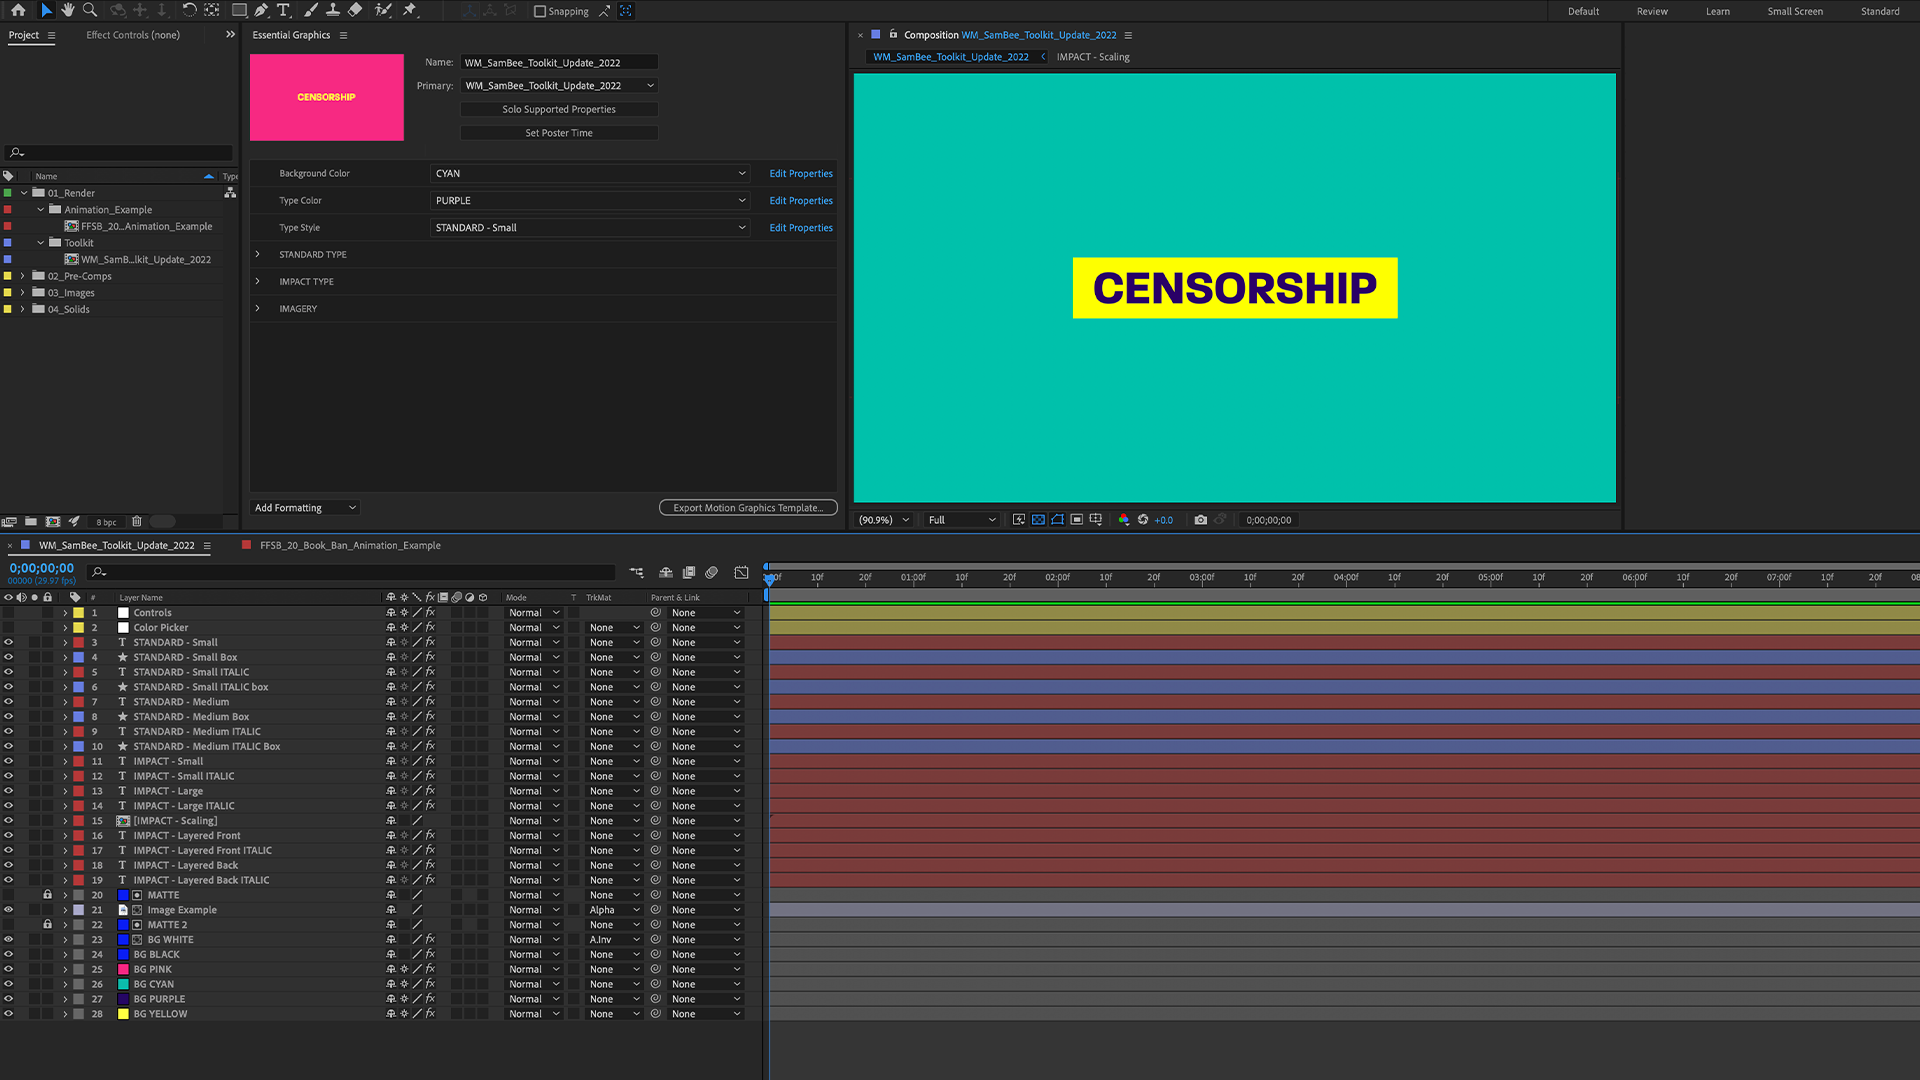Expand the IMPACT TYPE group
The width and height of the screenshot is (1920, 1080).
point(257,281)
